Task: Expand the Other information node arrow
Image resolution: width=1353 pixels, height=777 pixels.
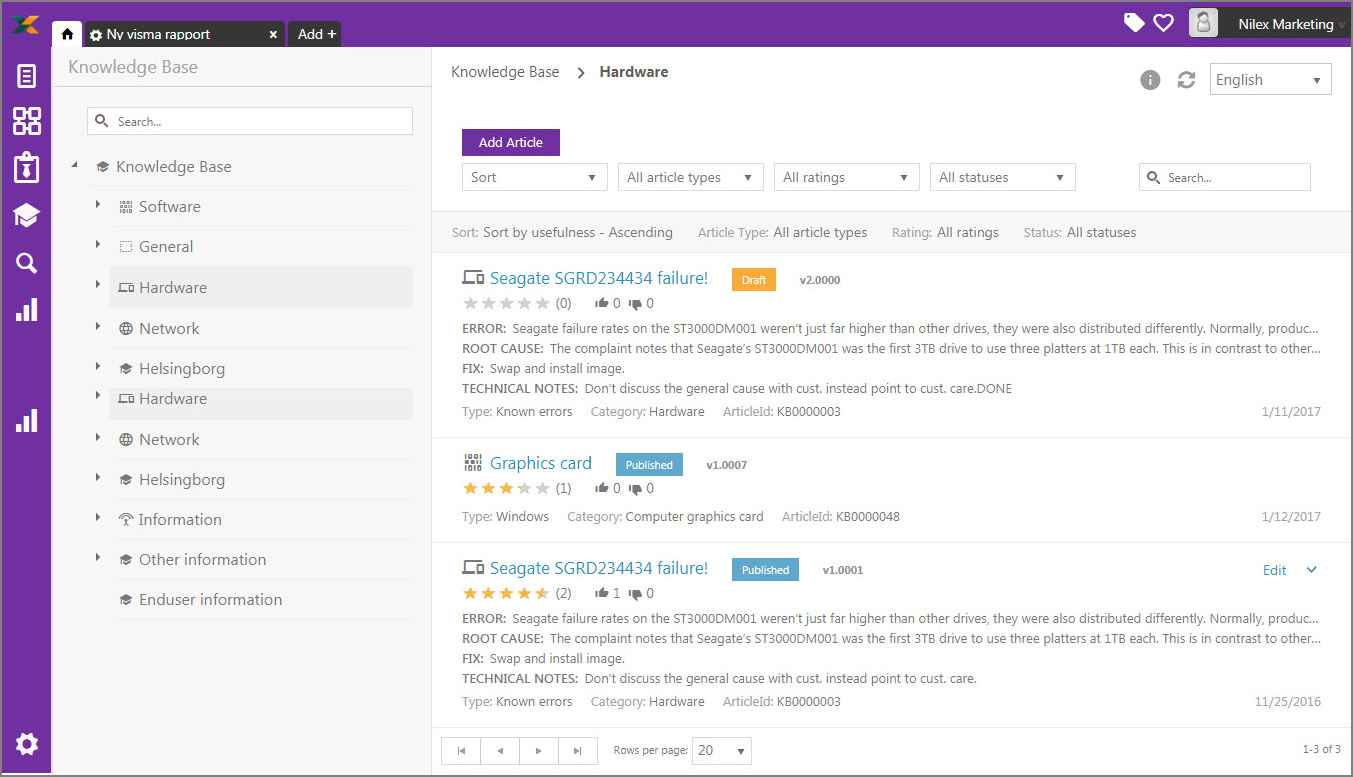Action: pos(98,557)
